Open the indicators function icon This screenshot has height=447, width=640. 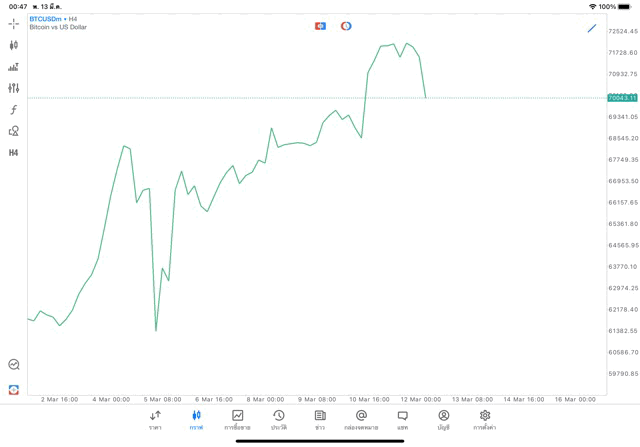[x=14, y=110]
